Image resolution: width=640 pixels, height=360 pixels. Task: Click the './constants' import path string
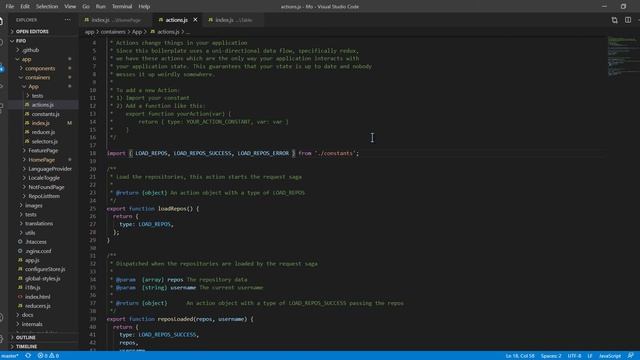(335, 153)
